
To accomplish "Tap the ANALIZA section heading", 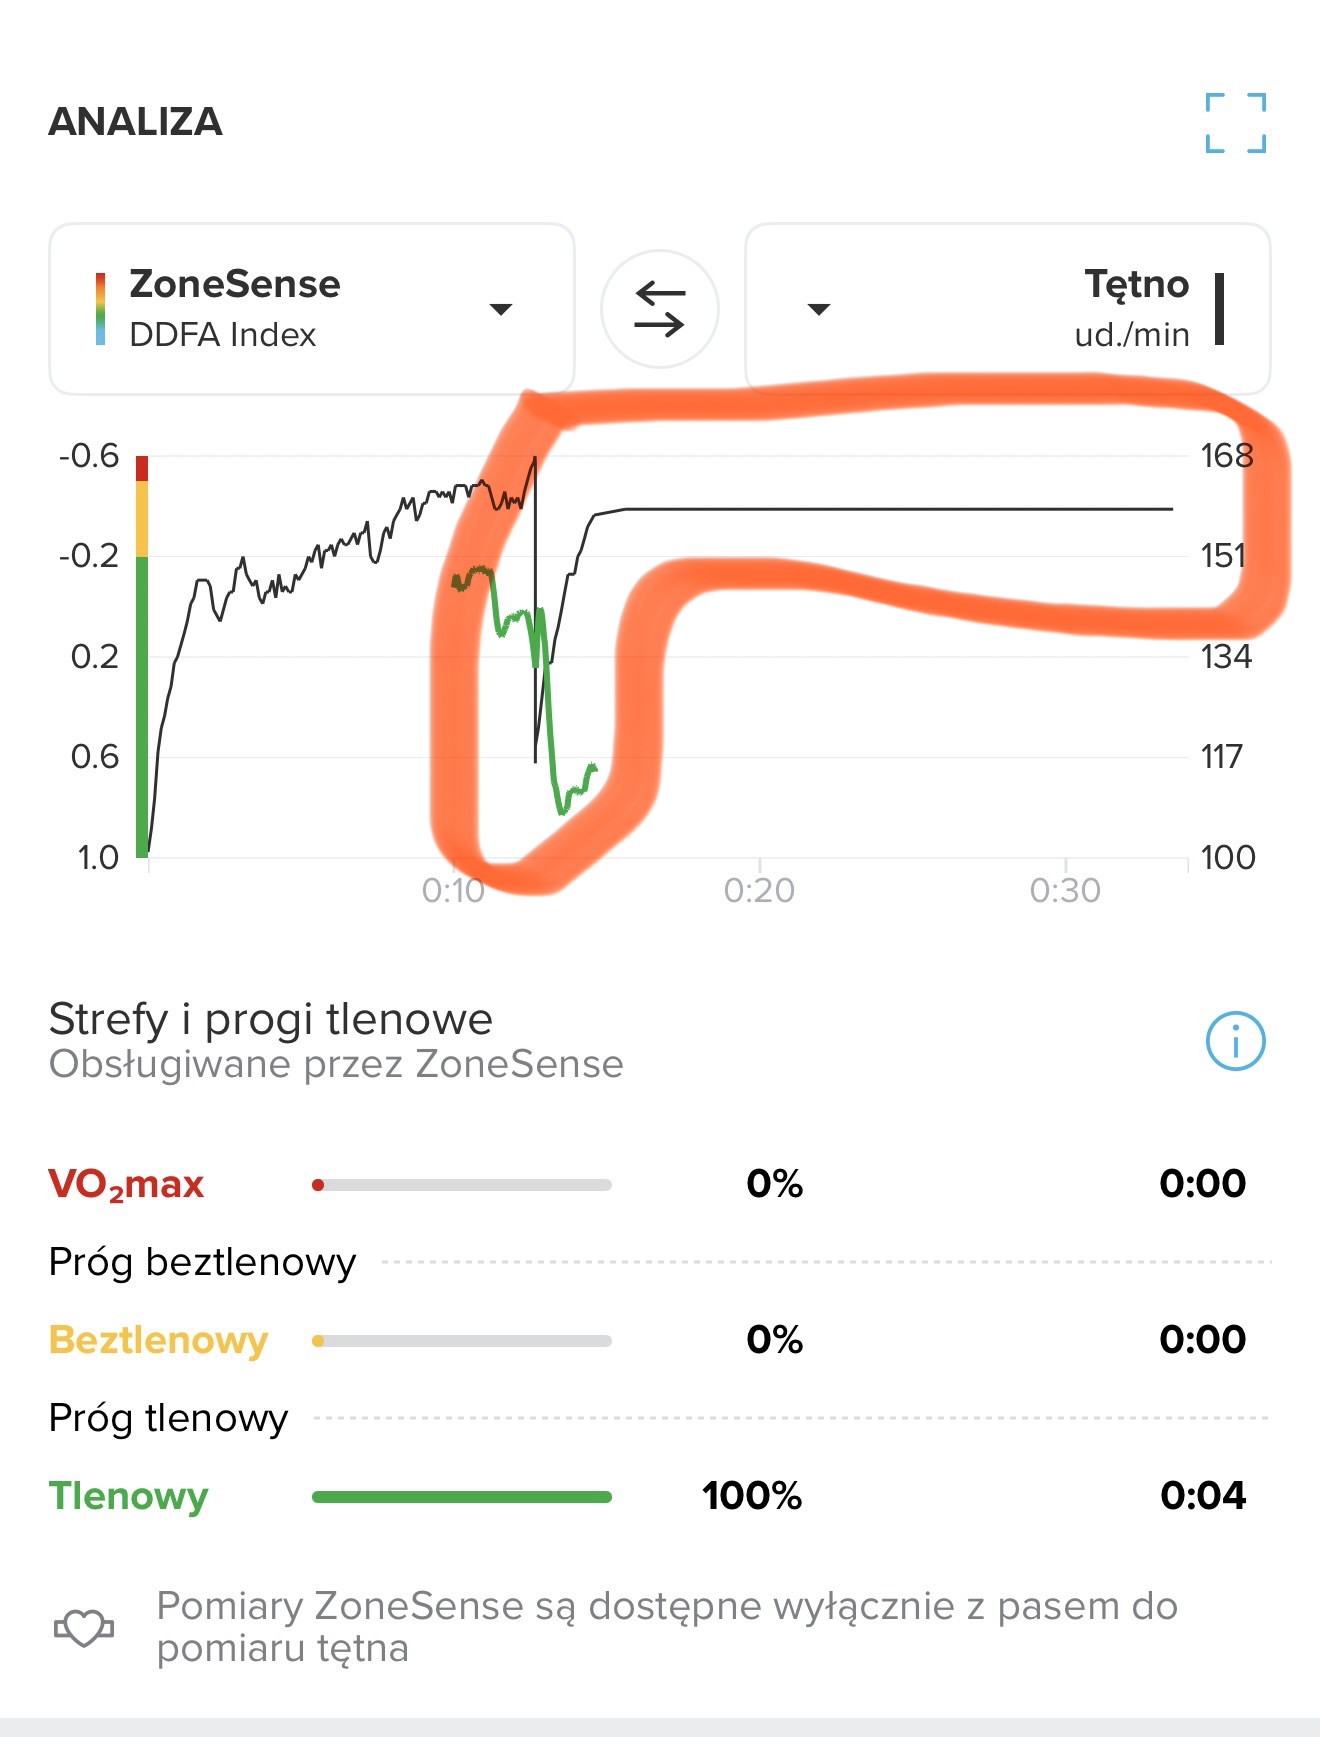I will (x=136, y=122).
